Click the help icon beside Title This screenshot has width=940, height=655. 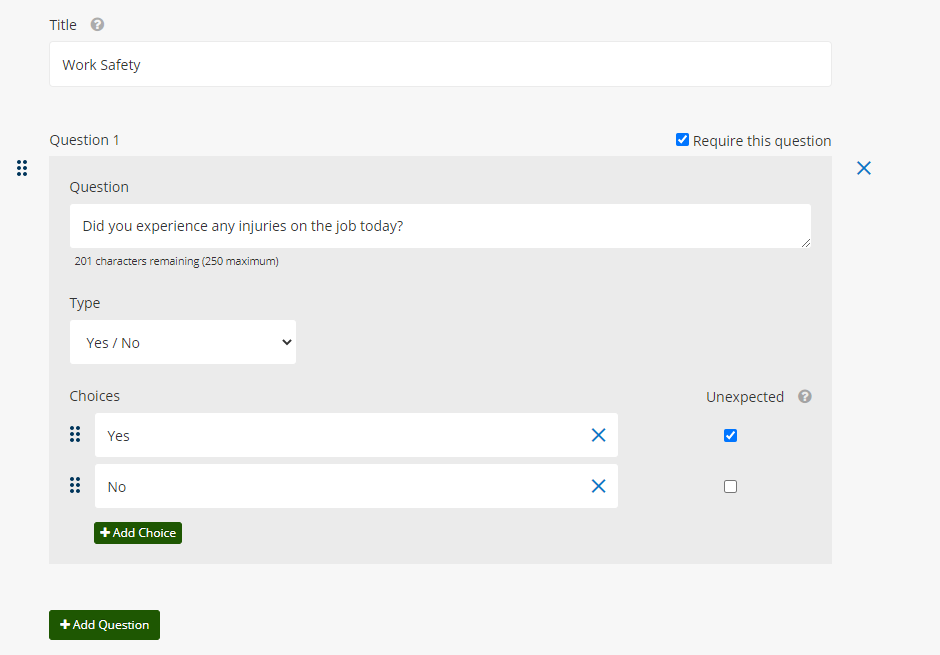click(x=97, y=25)
